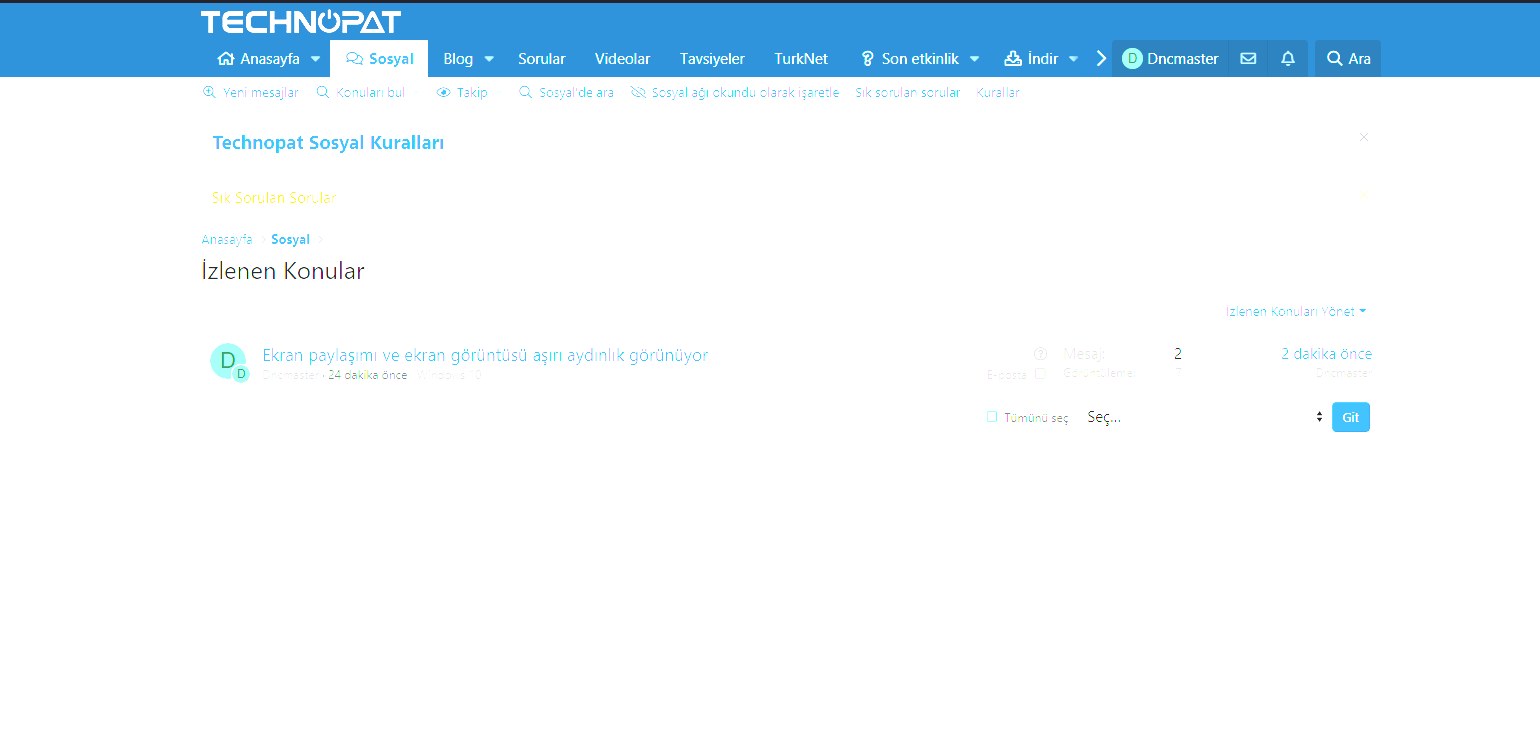
Task: Click the Git button
Action: (1351, 417)
